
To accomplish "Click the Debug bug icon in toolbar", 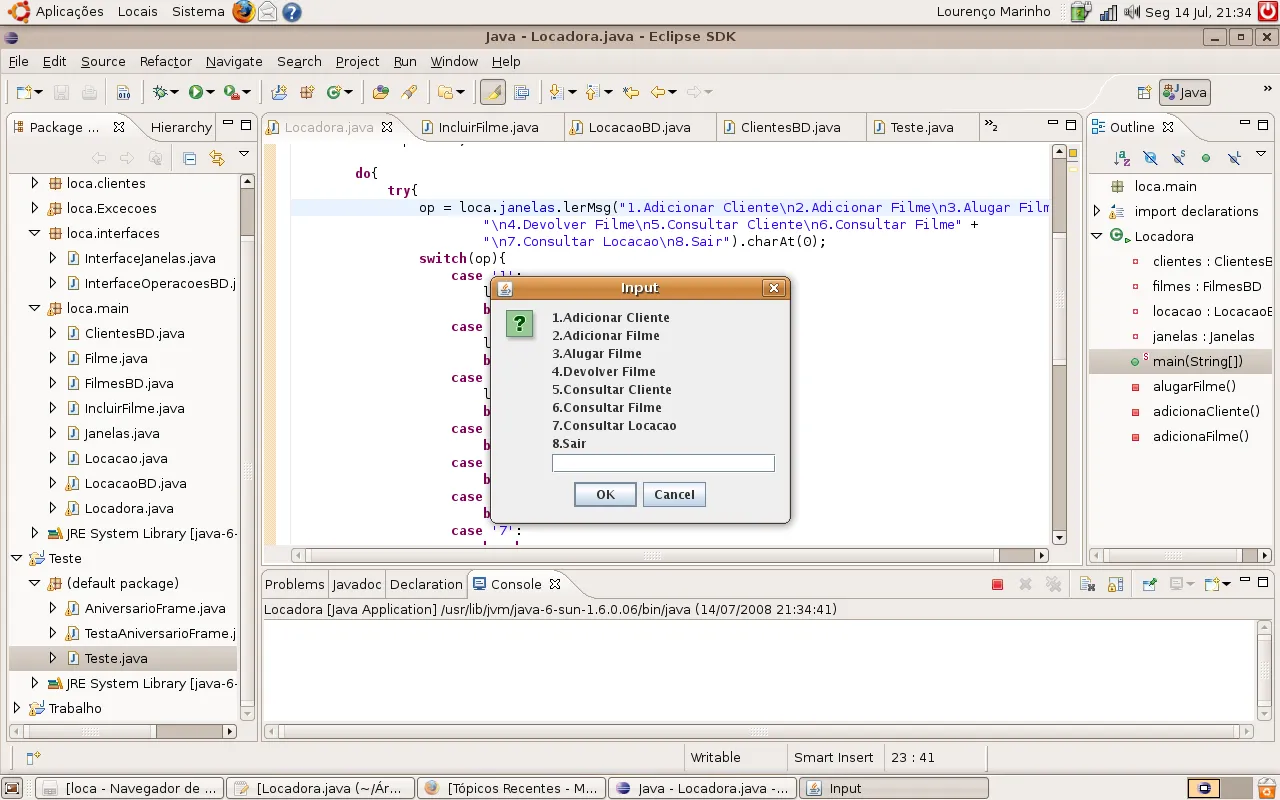I will coord(160,92).
